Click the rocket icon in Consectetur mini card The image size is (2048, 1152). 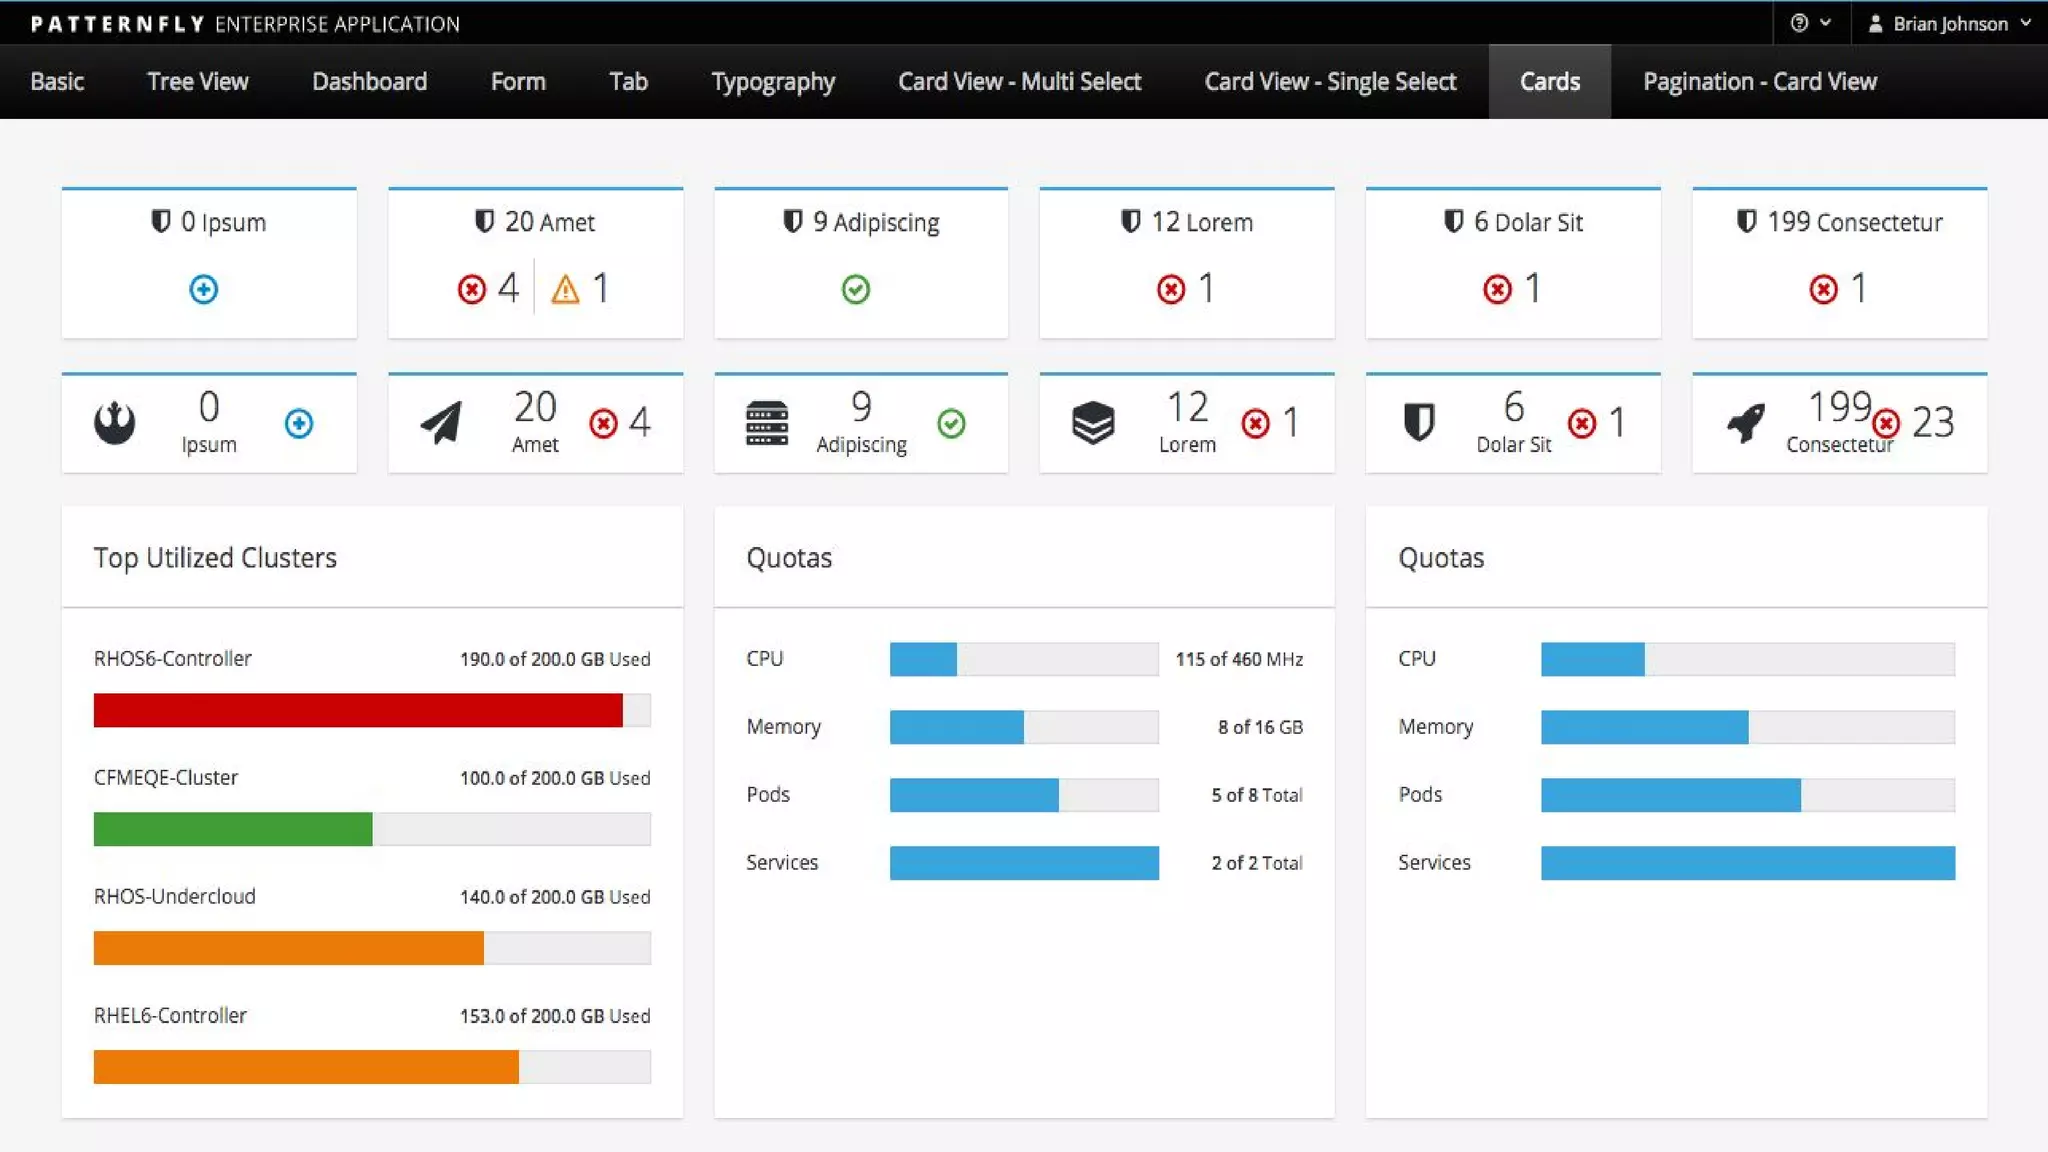(1746, 423)
